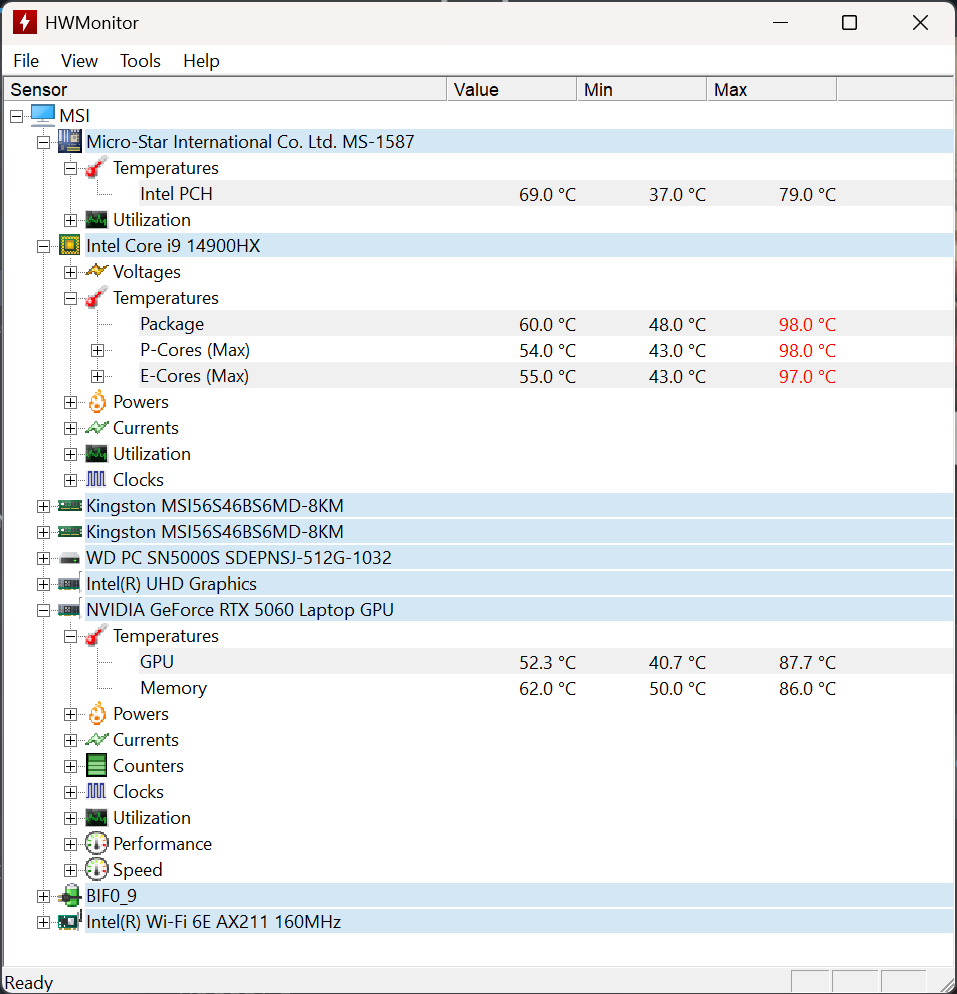The width and height of the screenshot is (957, 994).
Task: Click the battery icon beside BIF0_9
Action: (x=70, y=896)
